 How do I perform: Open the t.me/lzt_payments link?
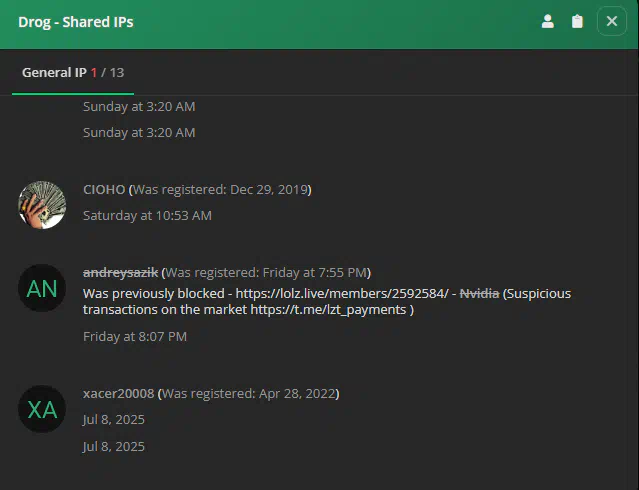coord(328,309)
